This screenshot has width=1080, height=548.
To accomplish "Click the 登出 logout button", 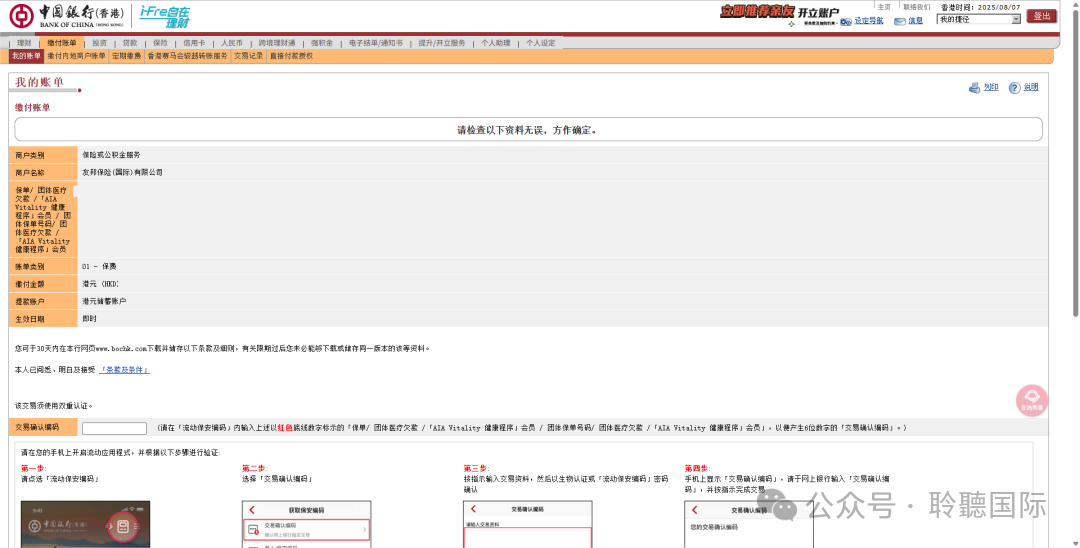I will (1042, 16).
